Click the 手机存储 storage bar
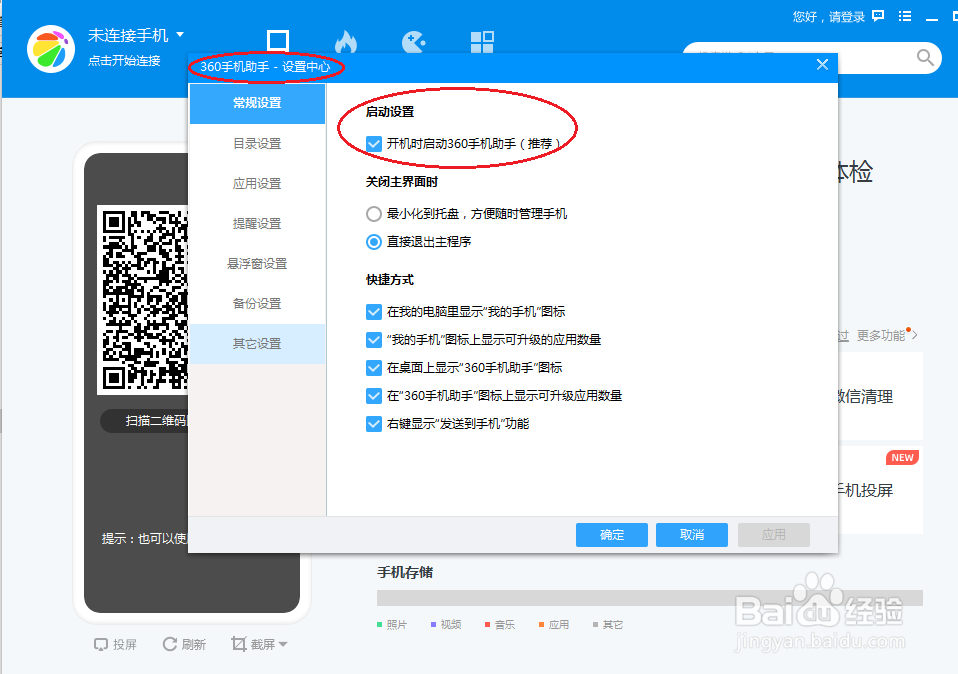 (x=649, y=598)
